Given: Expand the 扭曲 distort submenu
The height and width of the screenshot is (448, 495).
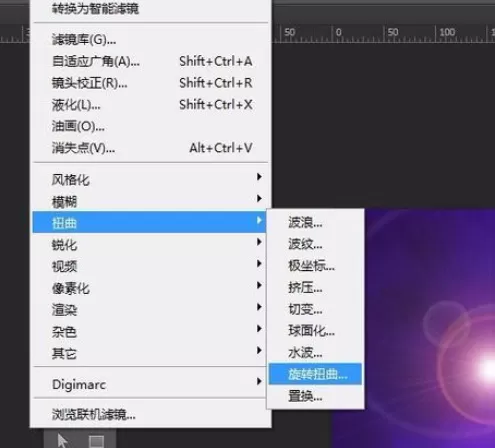Looking at the screenshot, I should point(149,222).
